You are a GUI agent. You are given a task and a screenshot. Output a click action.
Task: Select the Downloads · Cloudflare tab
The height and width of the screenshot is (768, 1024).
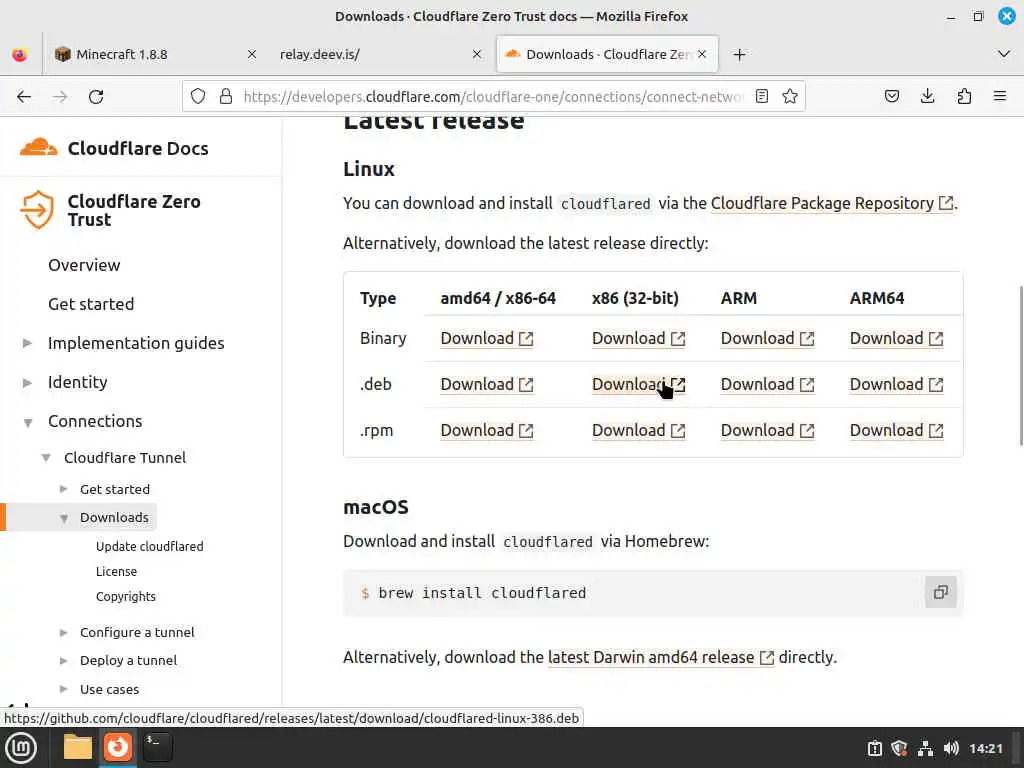pos(607,54)
